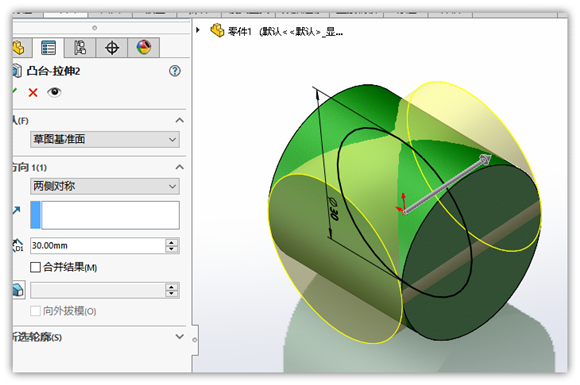Switch to the ConfigurationManager tab
This screenshot has width=580, height=385.
tap(80, 48)
